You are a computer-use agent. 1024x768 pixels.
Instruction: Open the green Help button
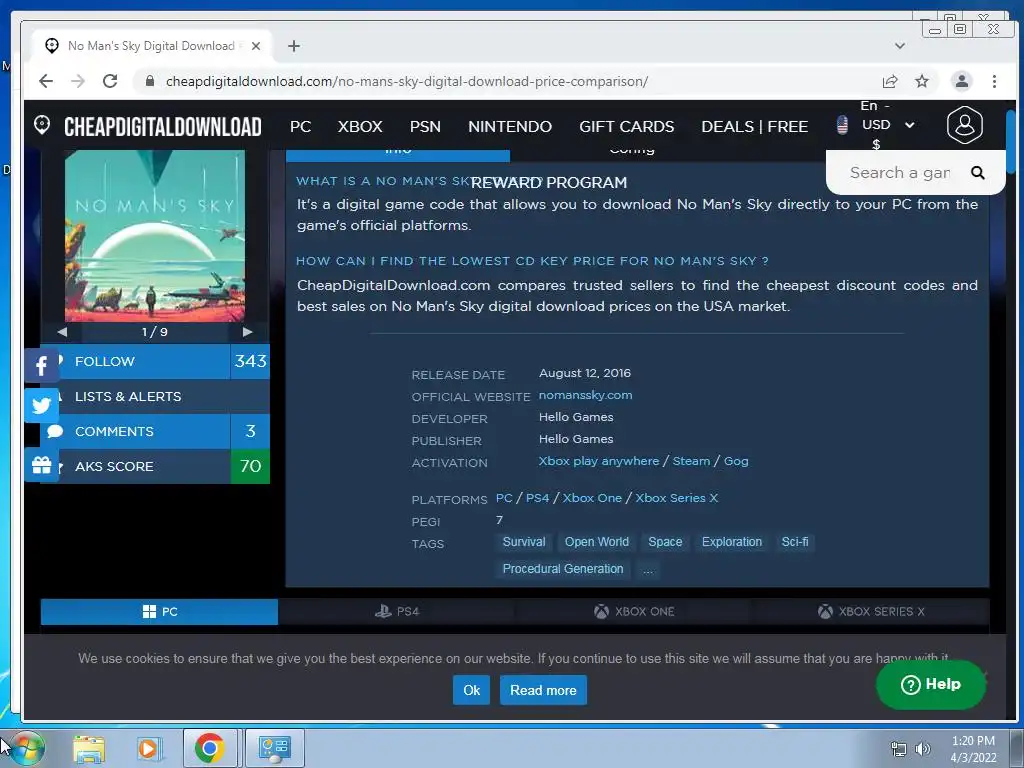click(x=931, y=684)
